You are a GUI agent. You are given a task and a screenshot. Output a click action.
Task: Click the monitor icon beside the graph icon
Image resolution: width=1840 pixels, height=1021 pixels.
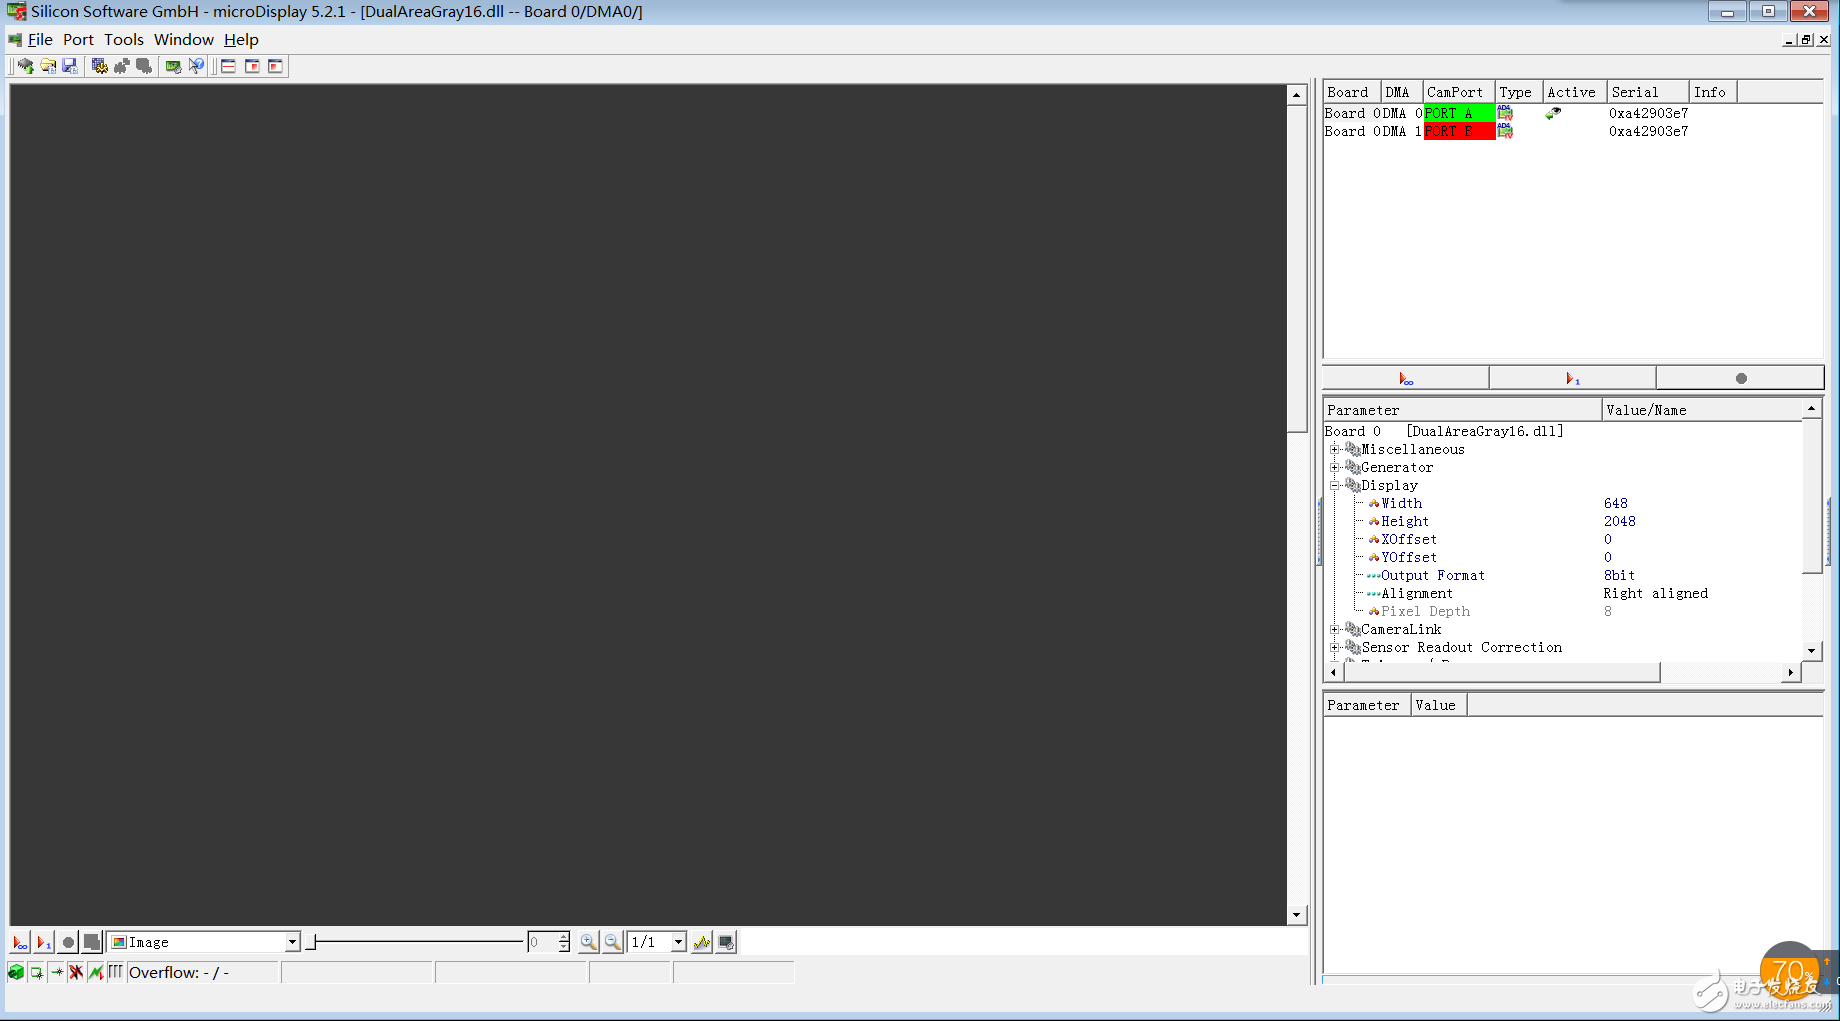[726, 942]
